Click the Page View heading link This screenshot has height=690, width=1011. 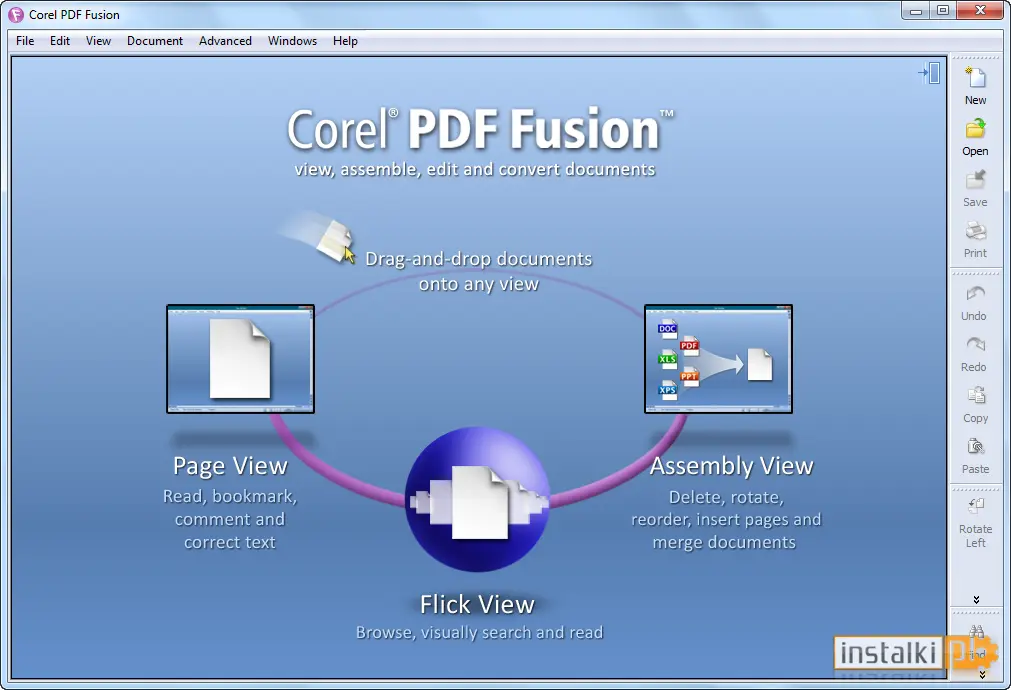point(230,466)
